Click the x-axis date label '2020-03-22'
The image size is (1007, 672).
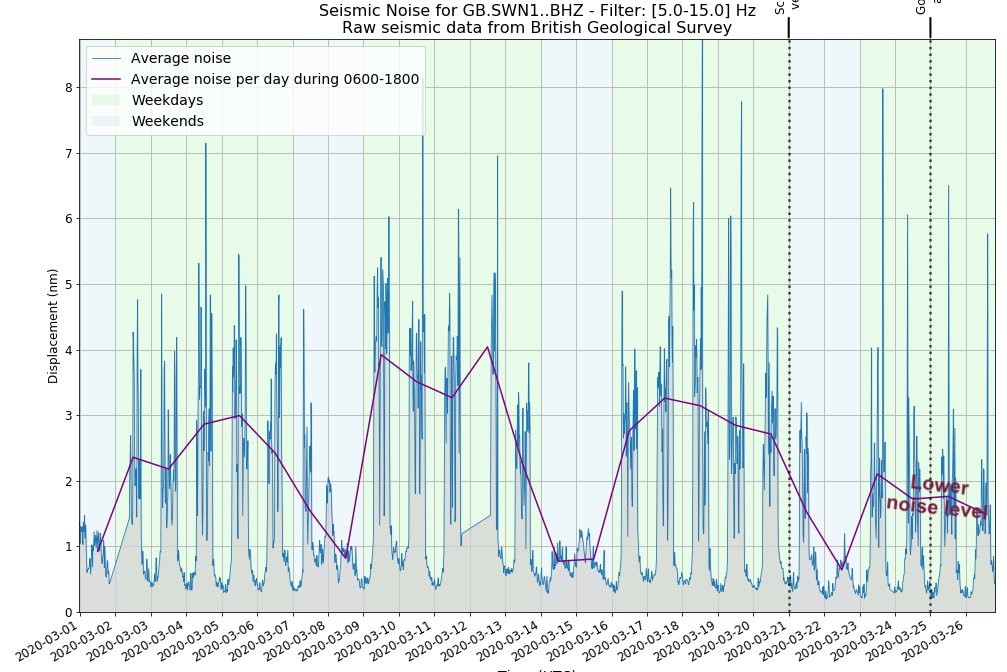tap(793, 641)
